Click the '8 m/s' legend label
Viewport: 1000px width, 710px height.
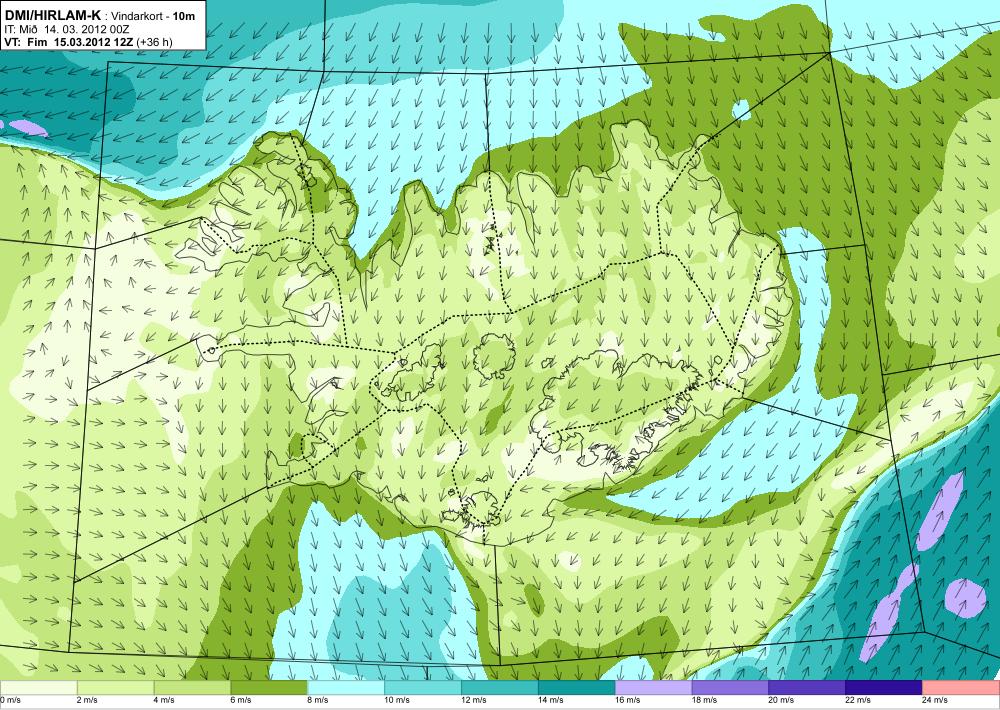point(318,700)
